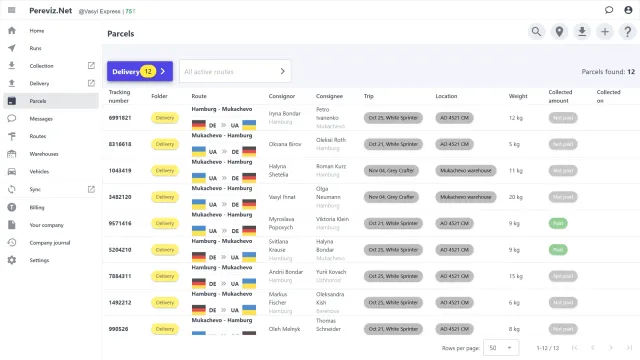Open the Rows per page dropdown
This screenshot has width=640, height=360.
point(501,348)
